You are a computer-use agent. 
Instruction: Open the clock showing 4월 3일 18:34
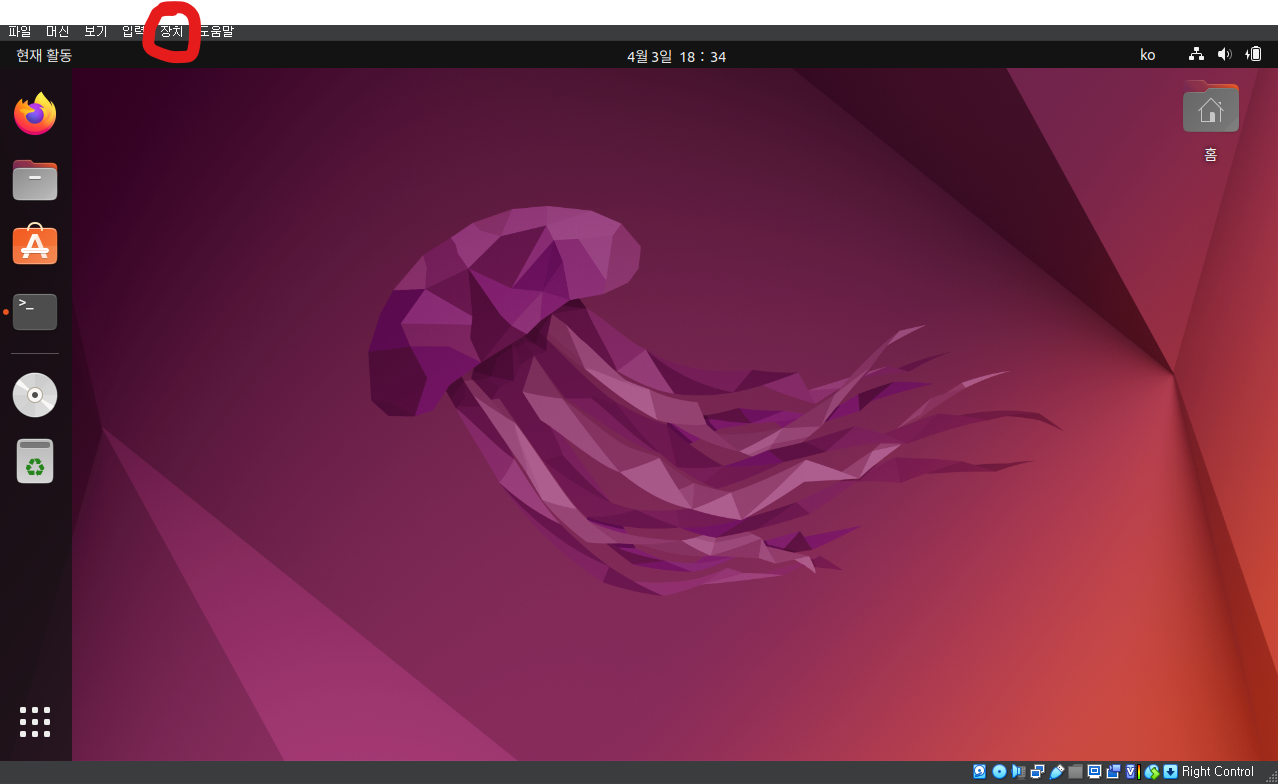[x=676, y=56]
